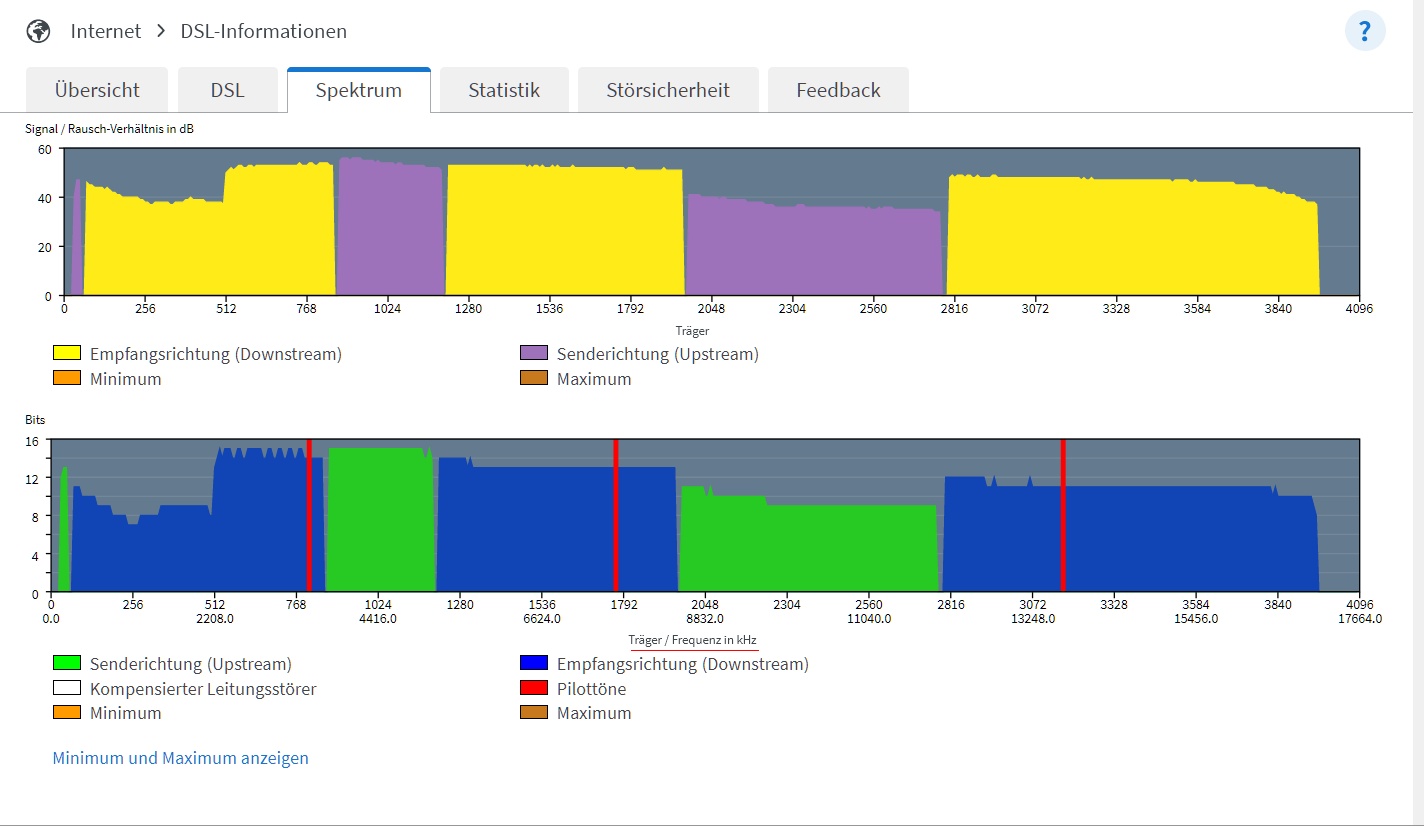Open the Störsicherheit tab
The image size is (1424, 826).
668,90
